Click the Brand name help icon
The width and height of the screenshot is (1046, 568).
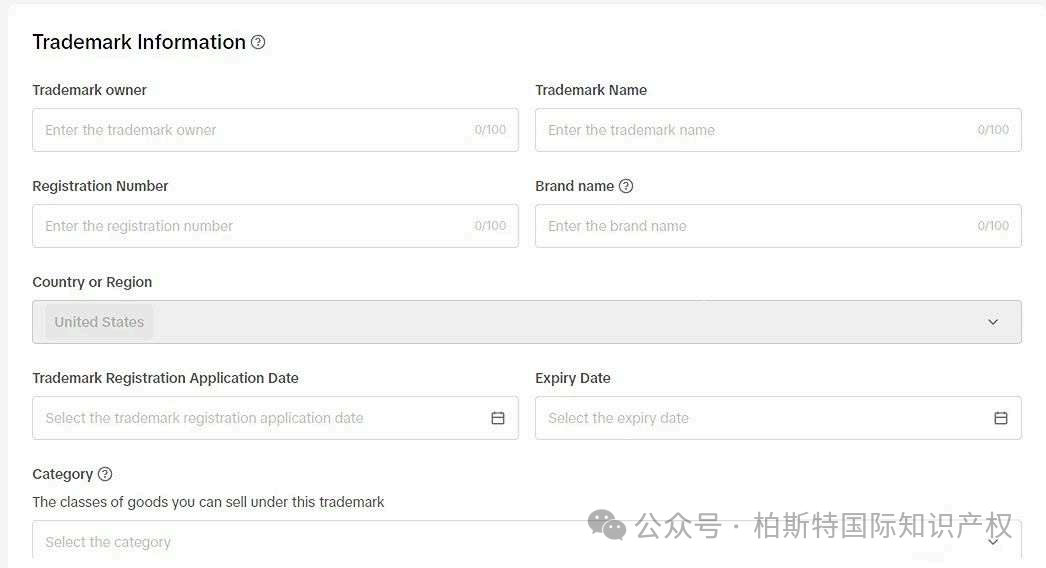pos(626,186)
